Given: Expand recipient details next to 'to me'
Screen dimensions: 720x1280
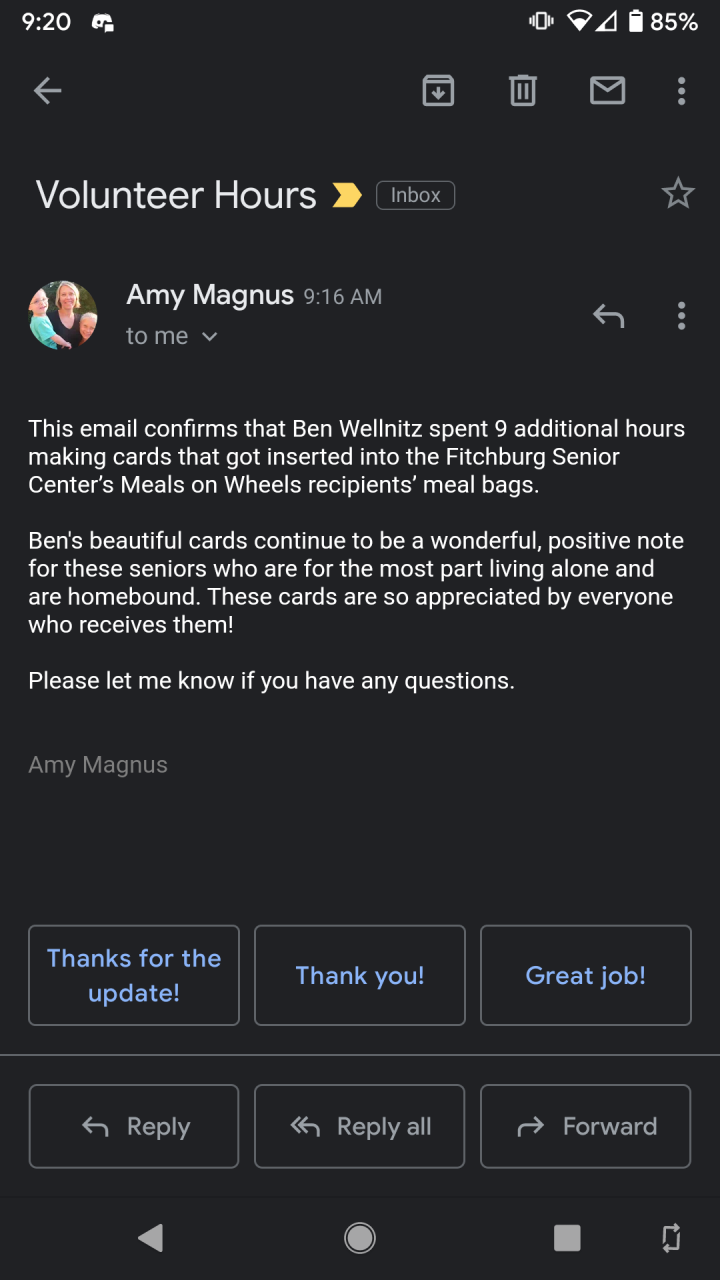Looking at the screenshot, I should 209,337.
